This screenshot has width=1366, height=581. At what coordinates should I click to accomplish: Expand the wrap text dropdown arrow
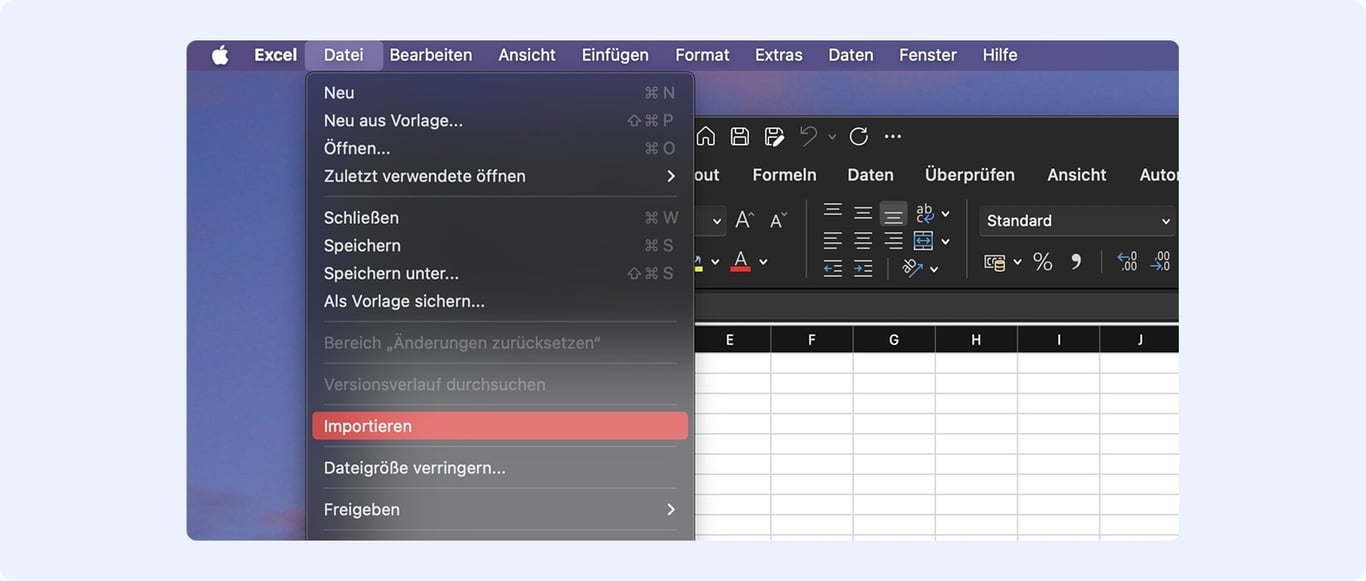tap(945, 214)
